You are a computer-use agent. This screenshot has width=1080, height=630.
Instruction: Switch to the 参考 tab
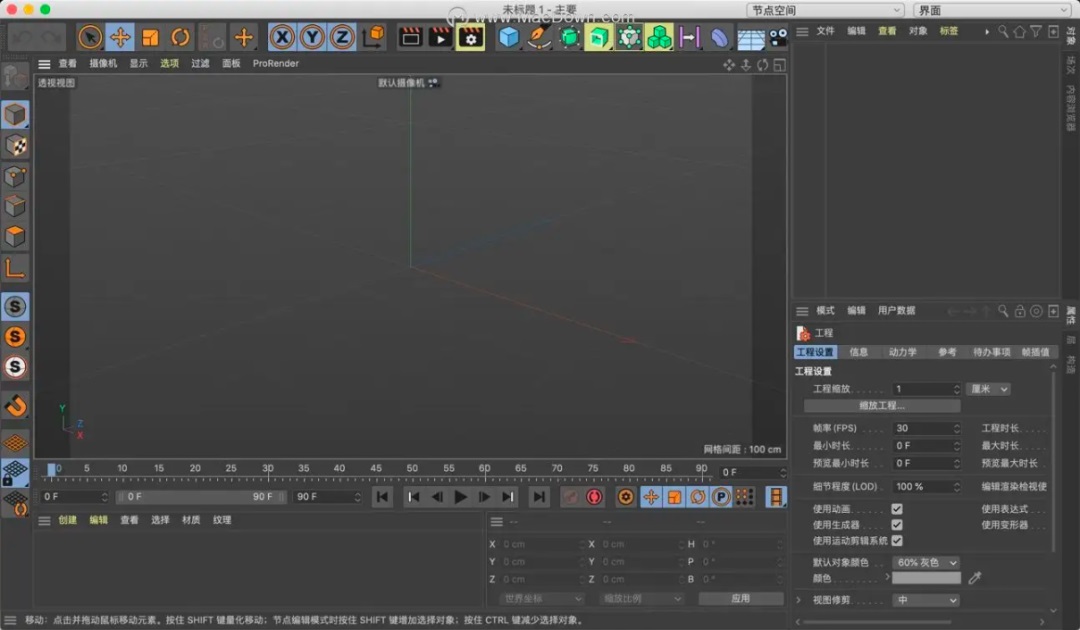(x=947, y=352)
